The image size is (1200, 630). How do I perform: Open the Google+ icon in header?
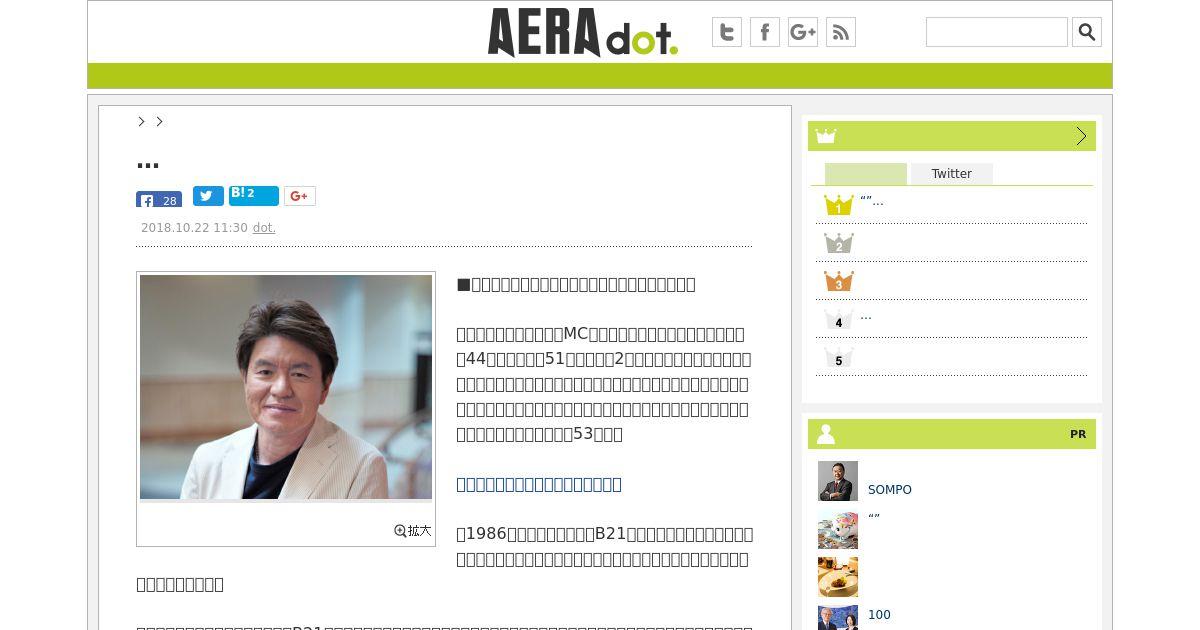[803, 32]
